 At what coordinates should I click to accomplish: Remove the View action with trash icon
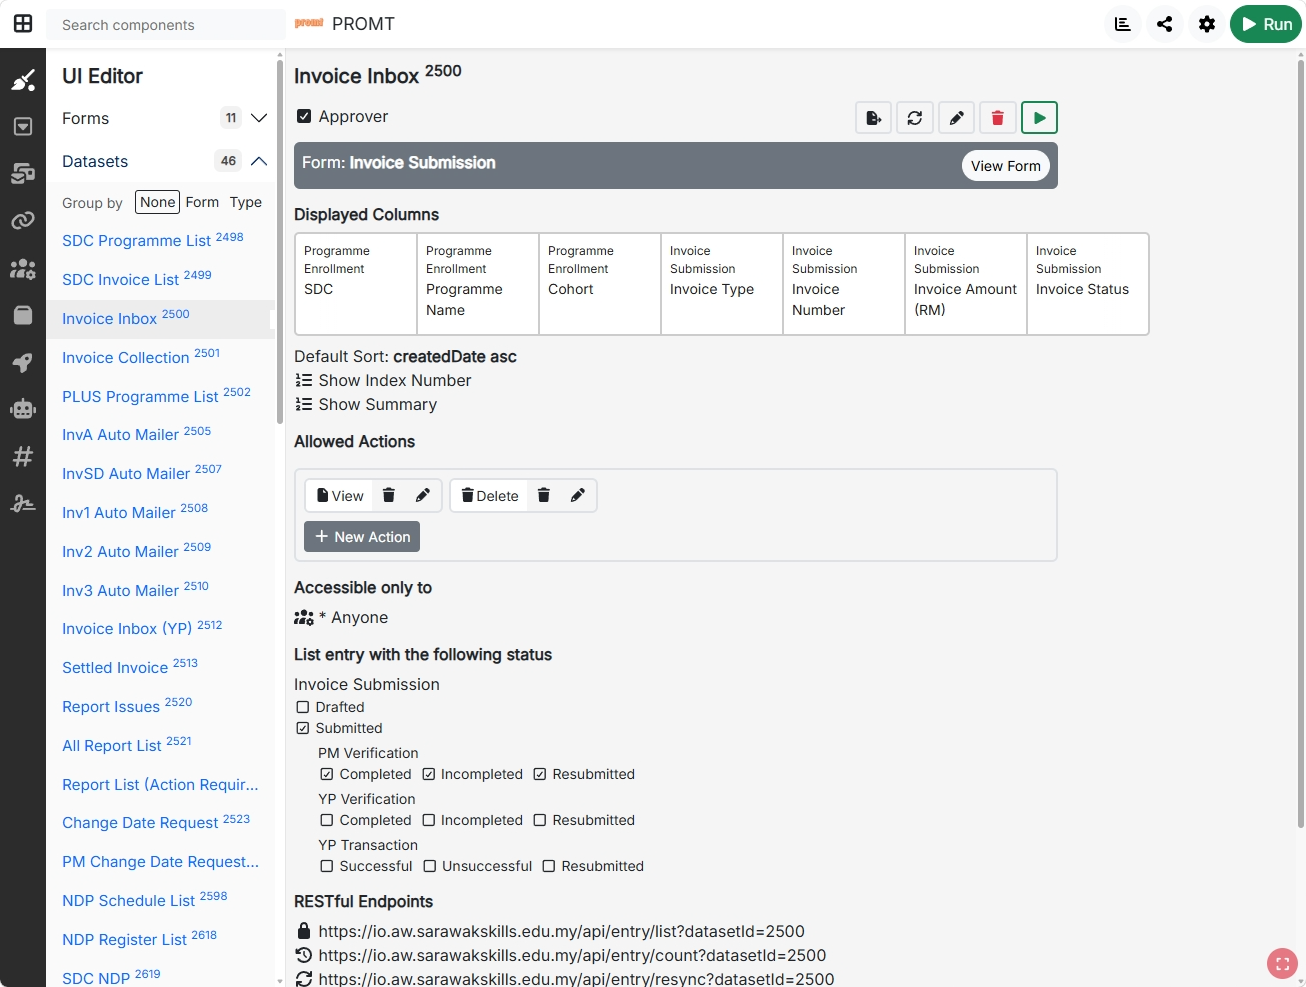click(389, 495)
